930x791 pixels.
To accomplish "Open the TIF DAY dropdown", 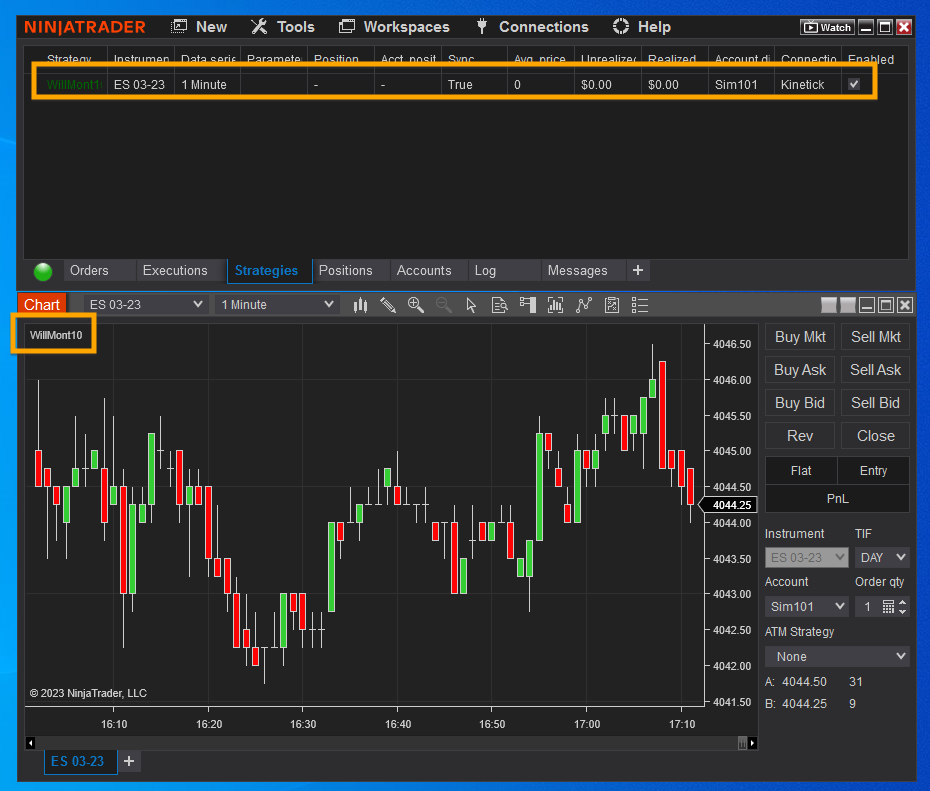I will (x=883, y=557).
